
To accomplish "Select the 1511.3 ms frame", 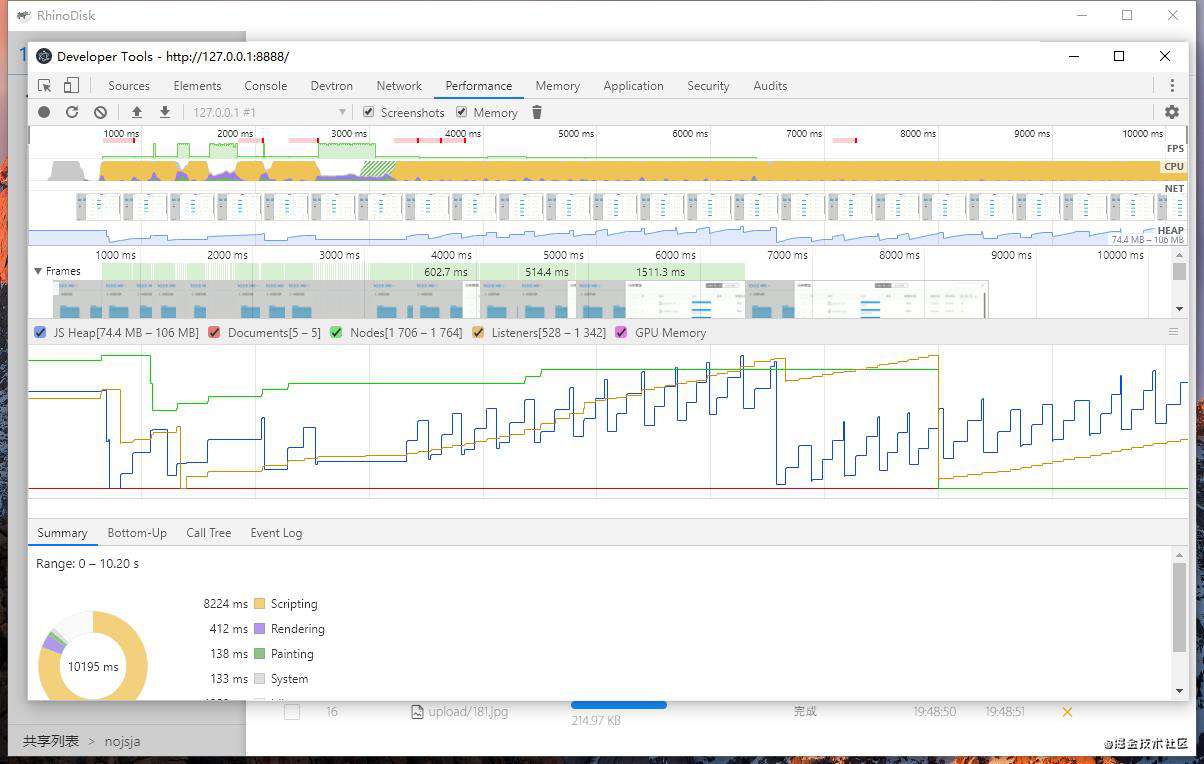I will click(660, 272).
